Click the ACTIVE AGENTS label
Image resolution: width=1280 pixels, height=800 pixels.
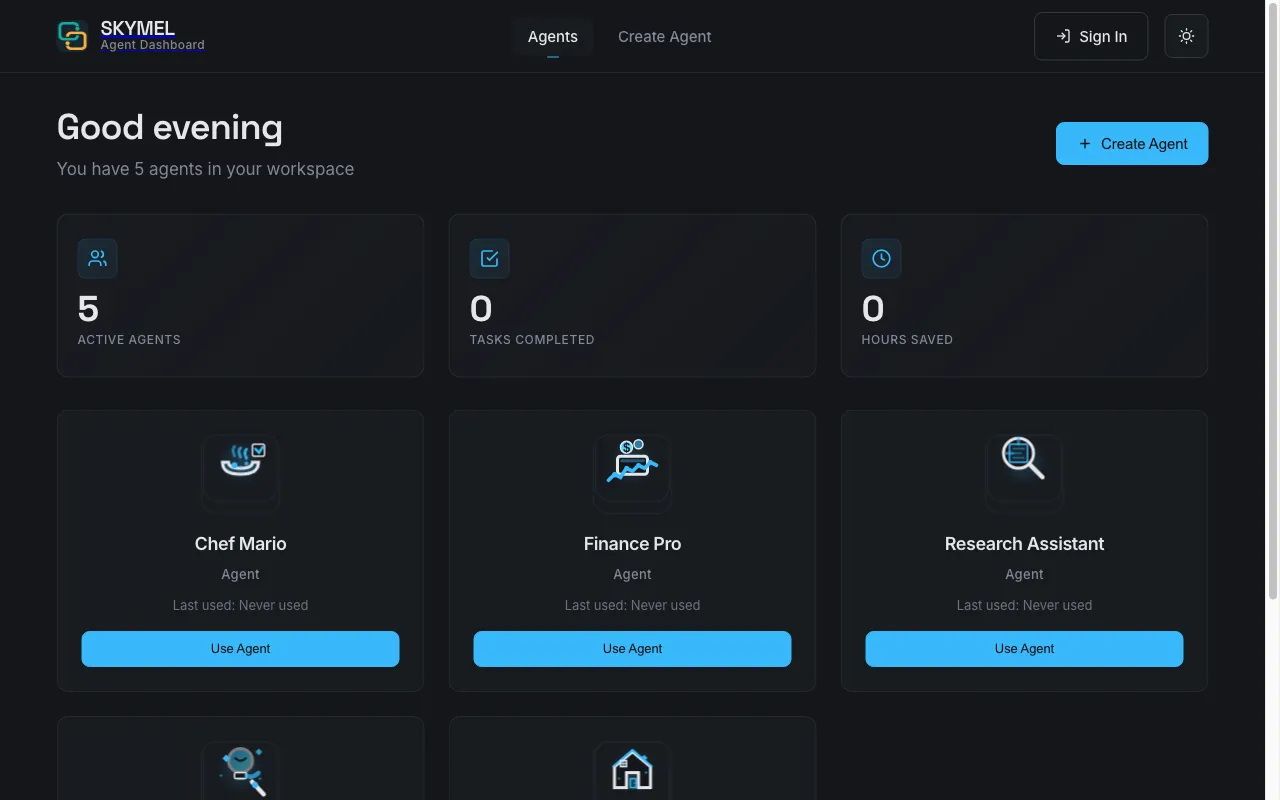(x=129, y=340)
